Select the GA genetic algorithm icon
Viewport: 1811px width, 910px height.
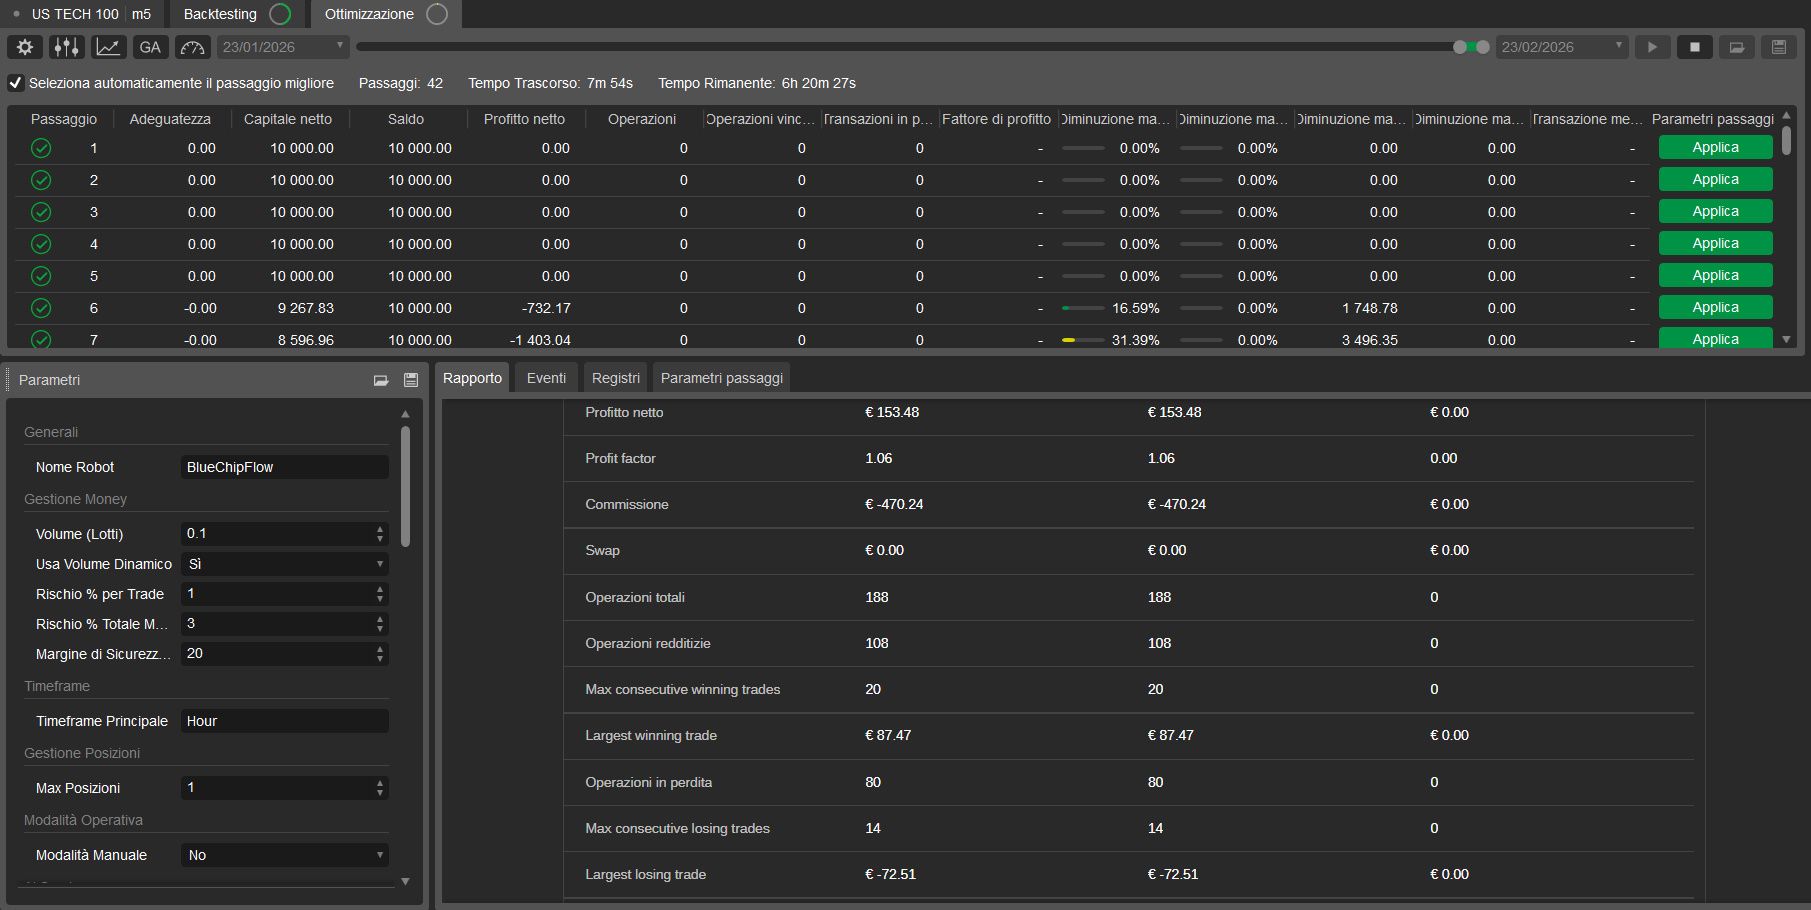click(150, 47)
